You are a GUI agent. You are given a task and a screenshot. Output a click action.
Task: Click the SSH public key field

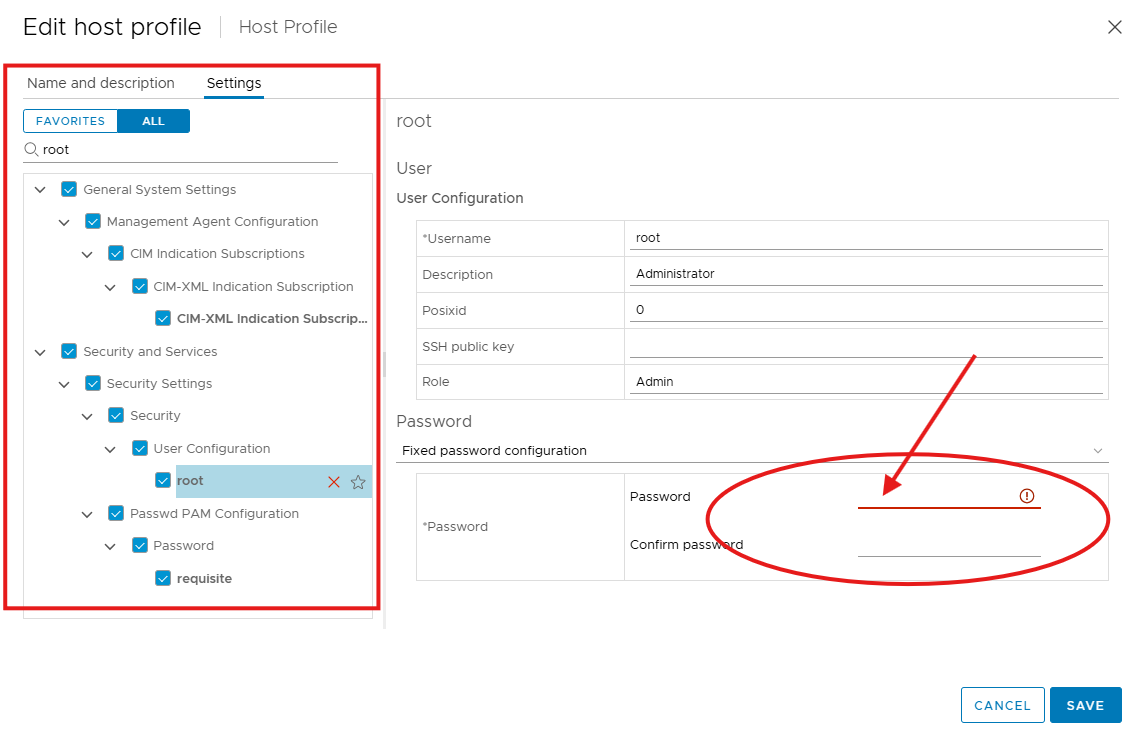pyautogui.click(x=865, y=346)
